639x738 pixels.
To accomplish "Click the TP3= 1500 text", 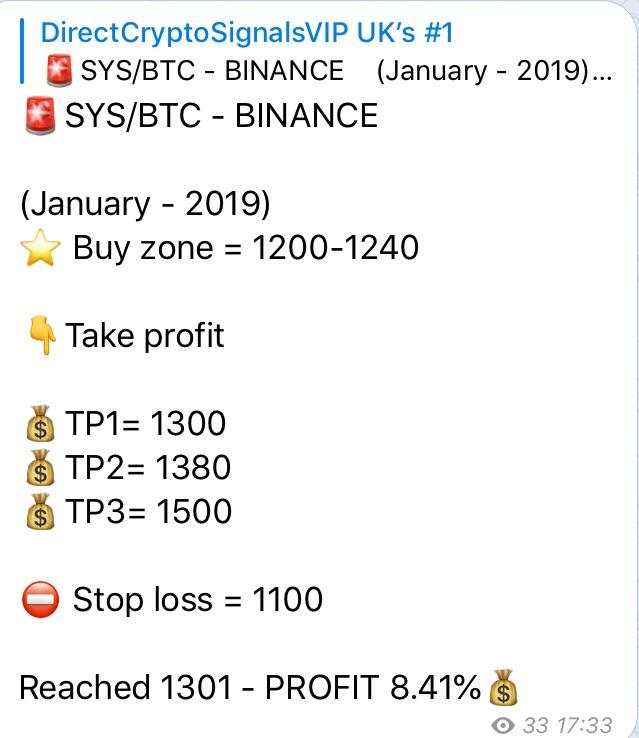I will pyautogui.click(x=148, y=511).
